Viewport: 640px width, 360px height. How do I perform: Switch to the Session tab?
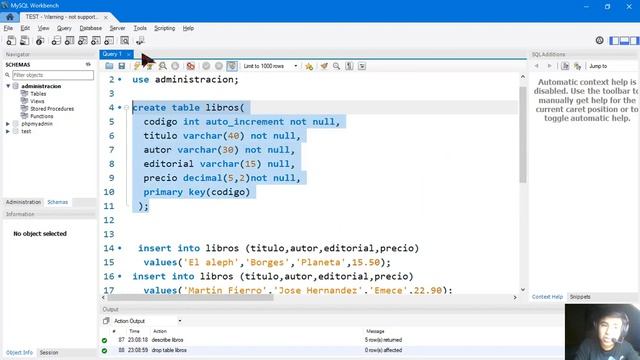pos(49,353)
